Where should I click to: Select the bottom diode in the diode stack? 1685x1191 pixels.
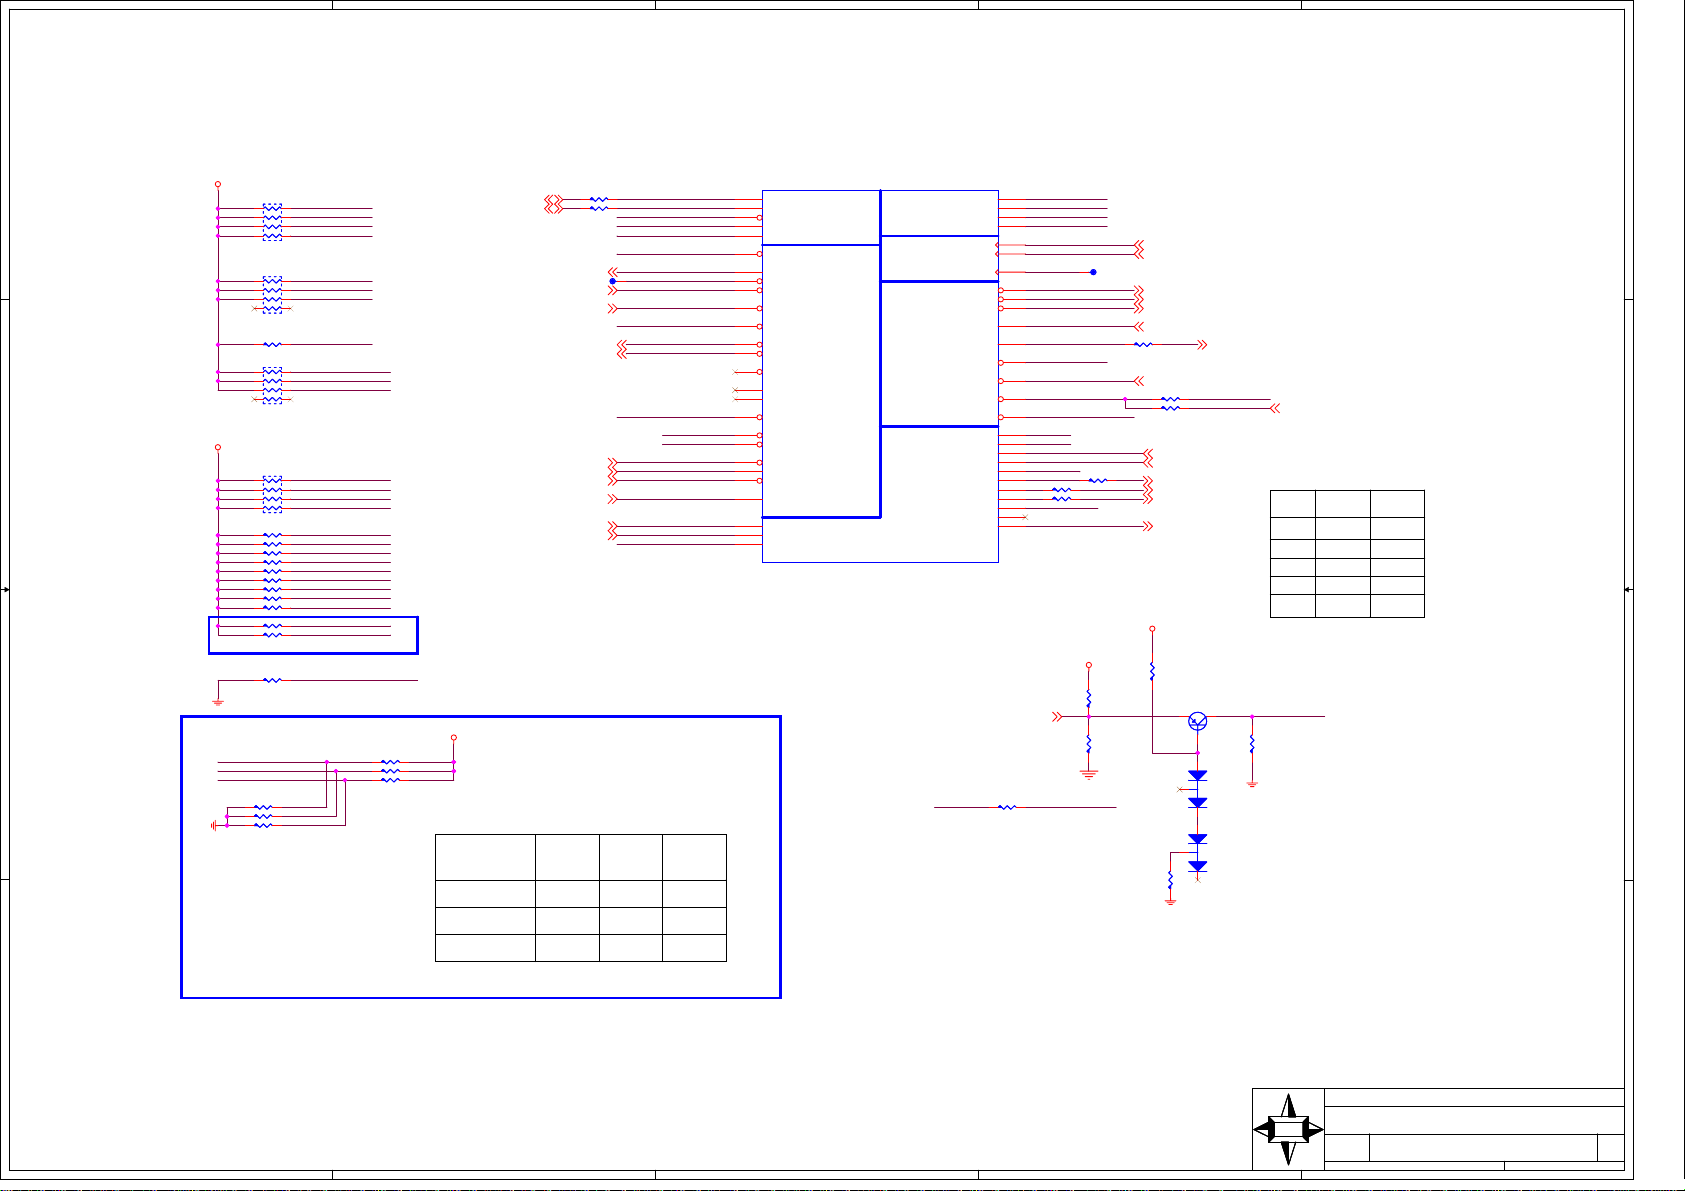pyautogui.click(x=1197, y=866)
